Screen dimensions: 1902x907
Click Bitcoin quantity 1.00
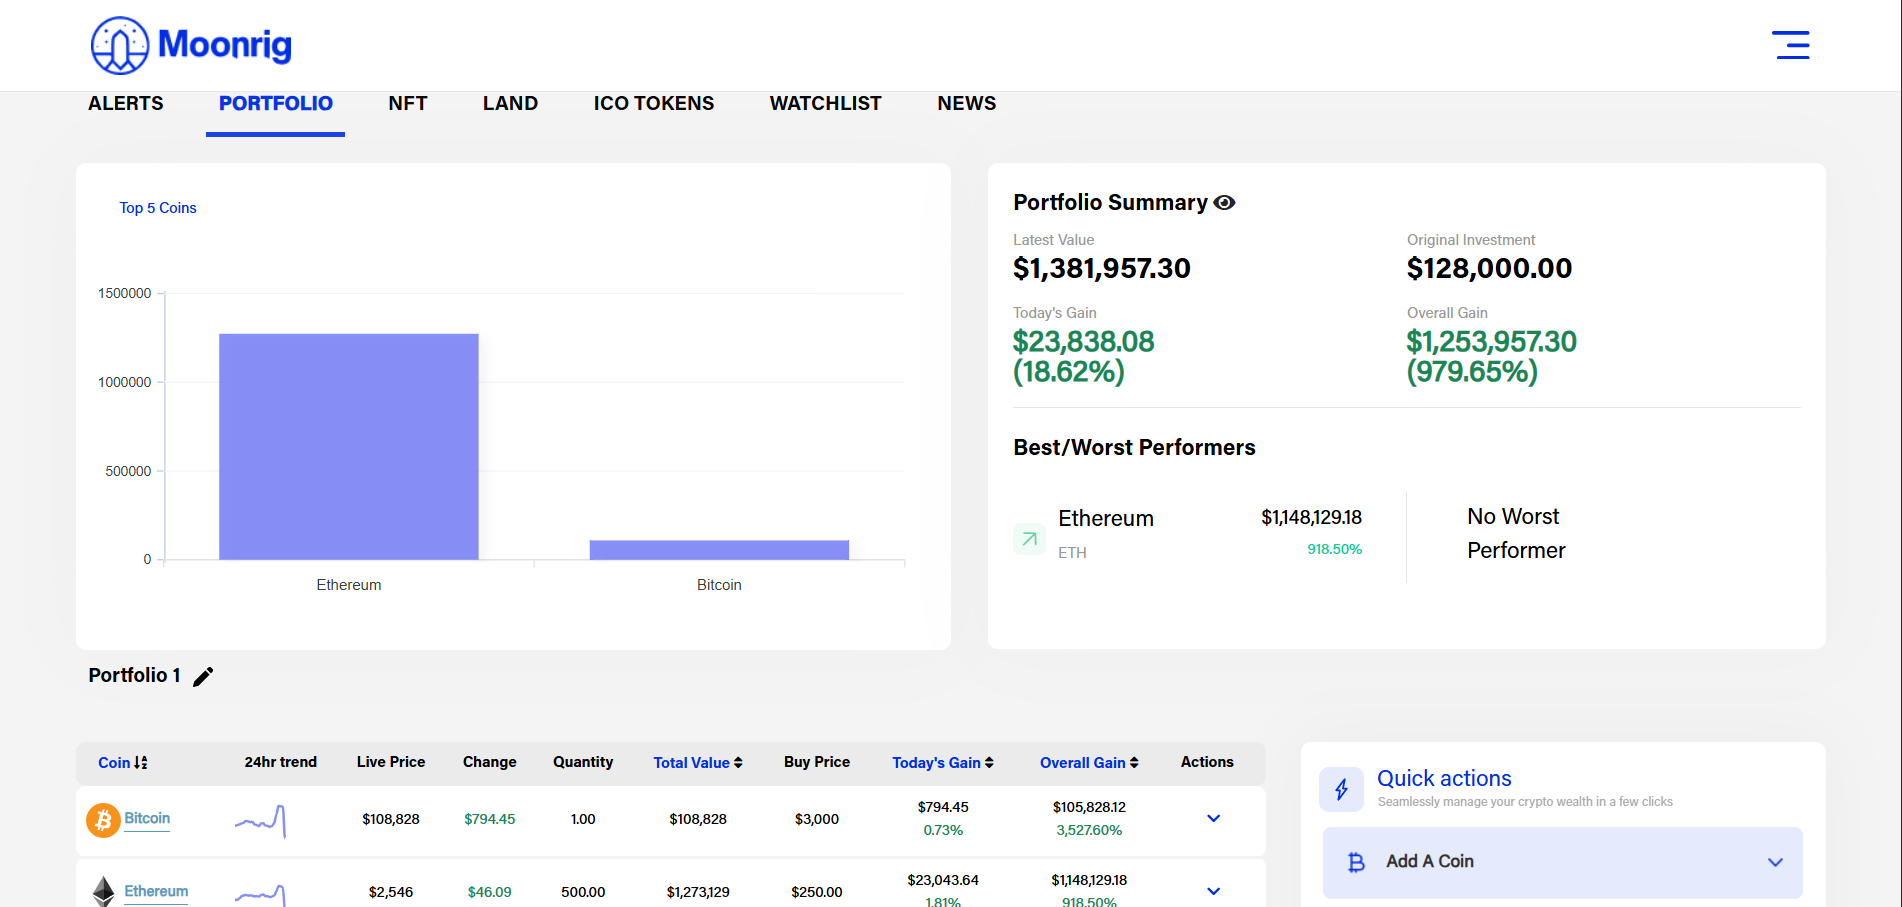[x=583, y=819]
